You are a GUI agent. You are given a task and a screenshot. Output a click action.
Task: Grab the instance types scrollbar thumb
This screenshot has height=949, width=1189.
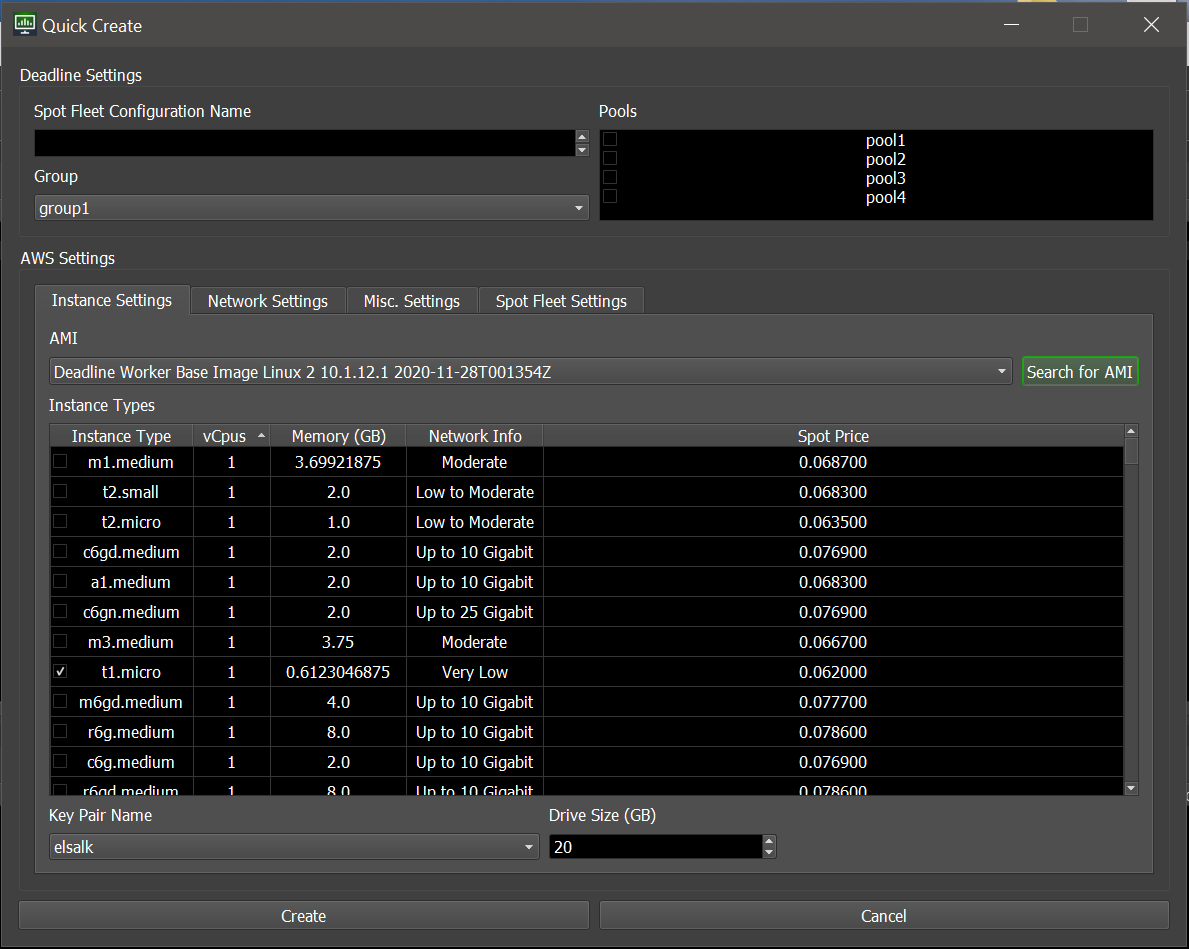[1131, 451]
